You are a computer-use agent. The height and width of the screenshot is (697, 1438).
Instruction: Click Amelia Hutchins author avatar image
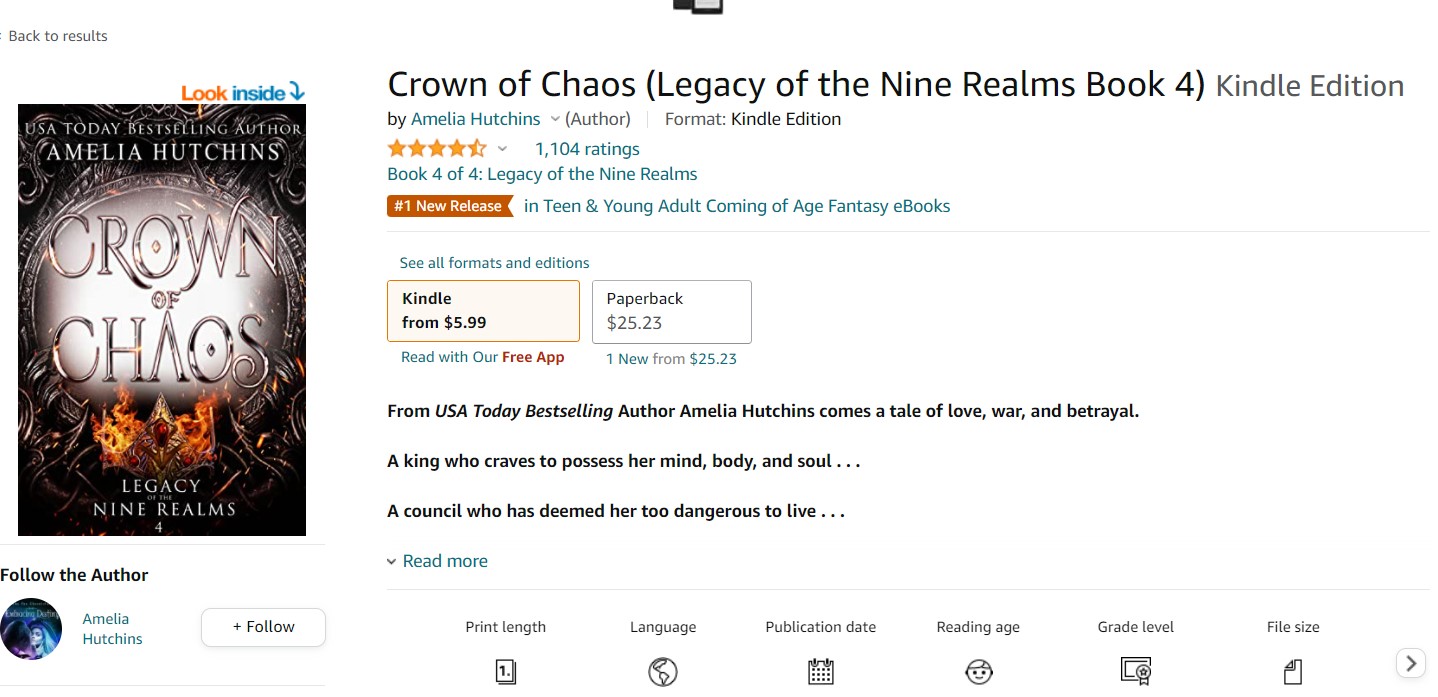[31, 629]
